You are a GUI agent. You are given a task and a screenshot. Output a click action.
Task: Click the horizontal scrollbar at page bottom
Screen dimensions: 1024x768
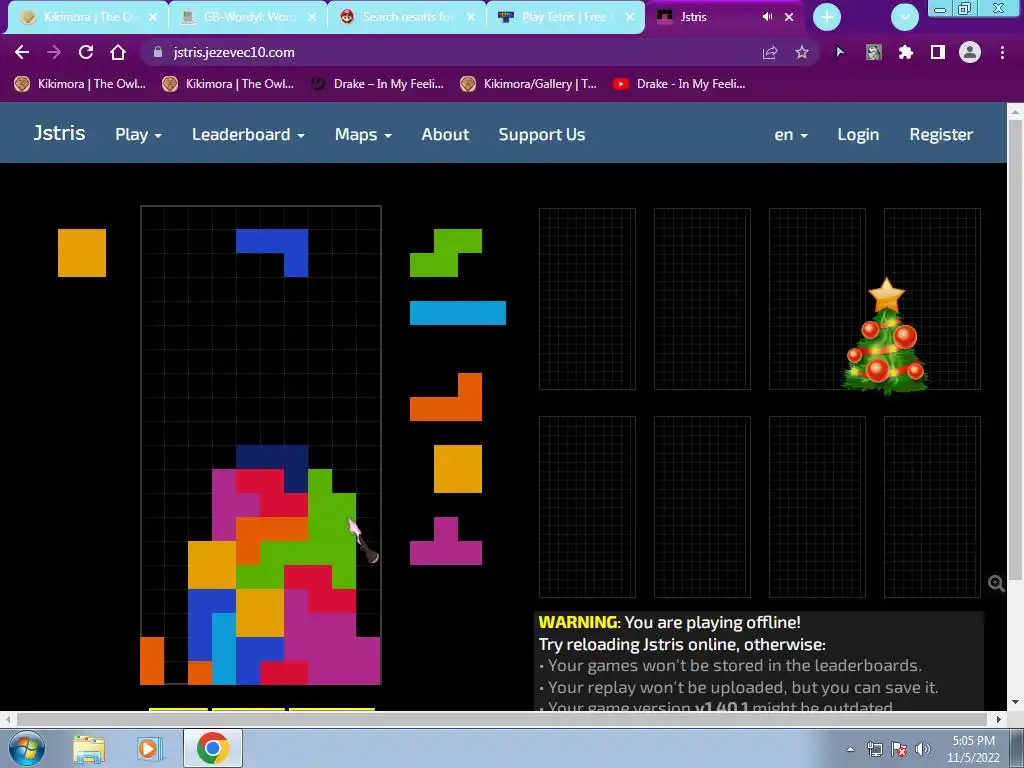[x=503, y=719]
